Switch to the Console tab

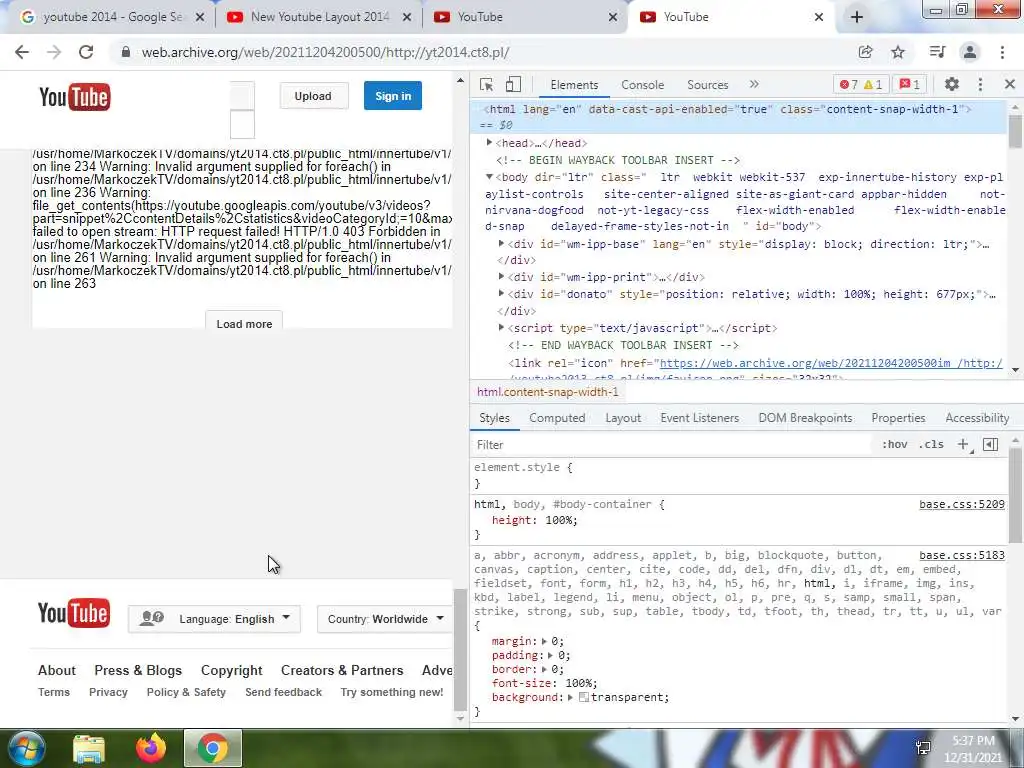coord(643,85)
